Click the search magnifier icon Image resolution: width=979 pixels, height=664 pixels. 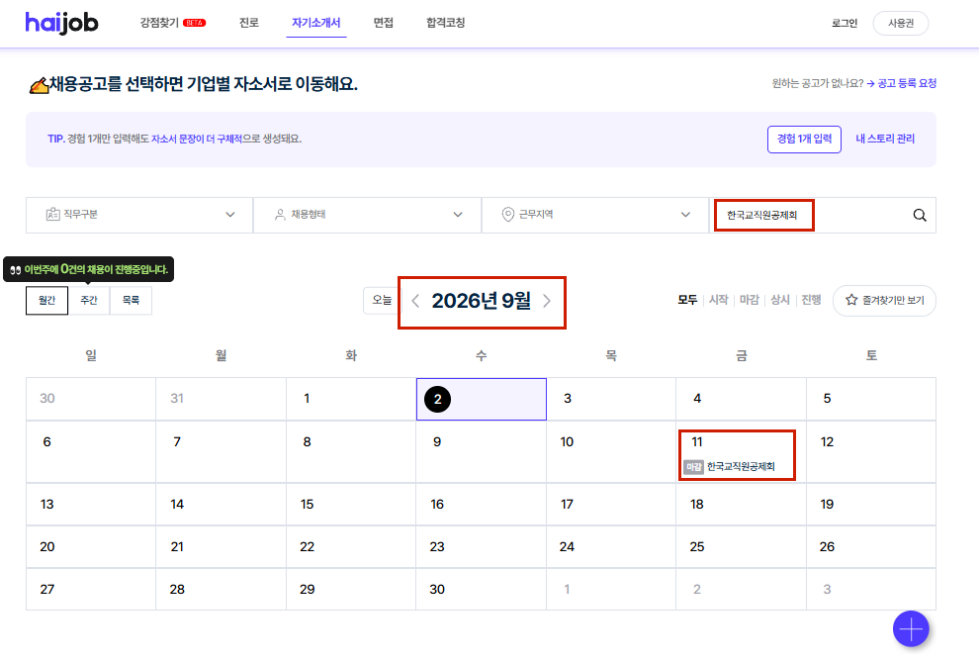[x=919, y=216]
